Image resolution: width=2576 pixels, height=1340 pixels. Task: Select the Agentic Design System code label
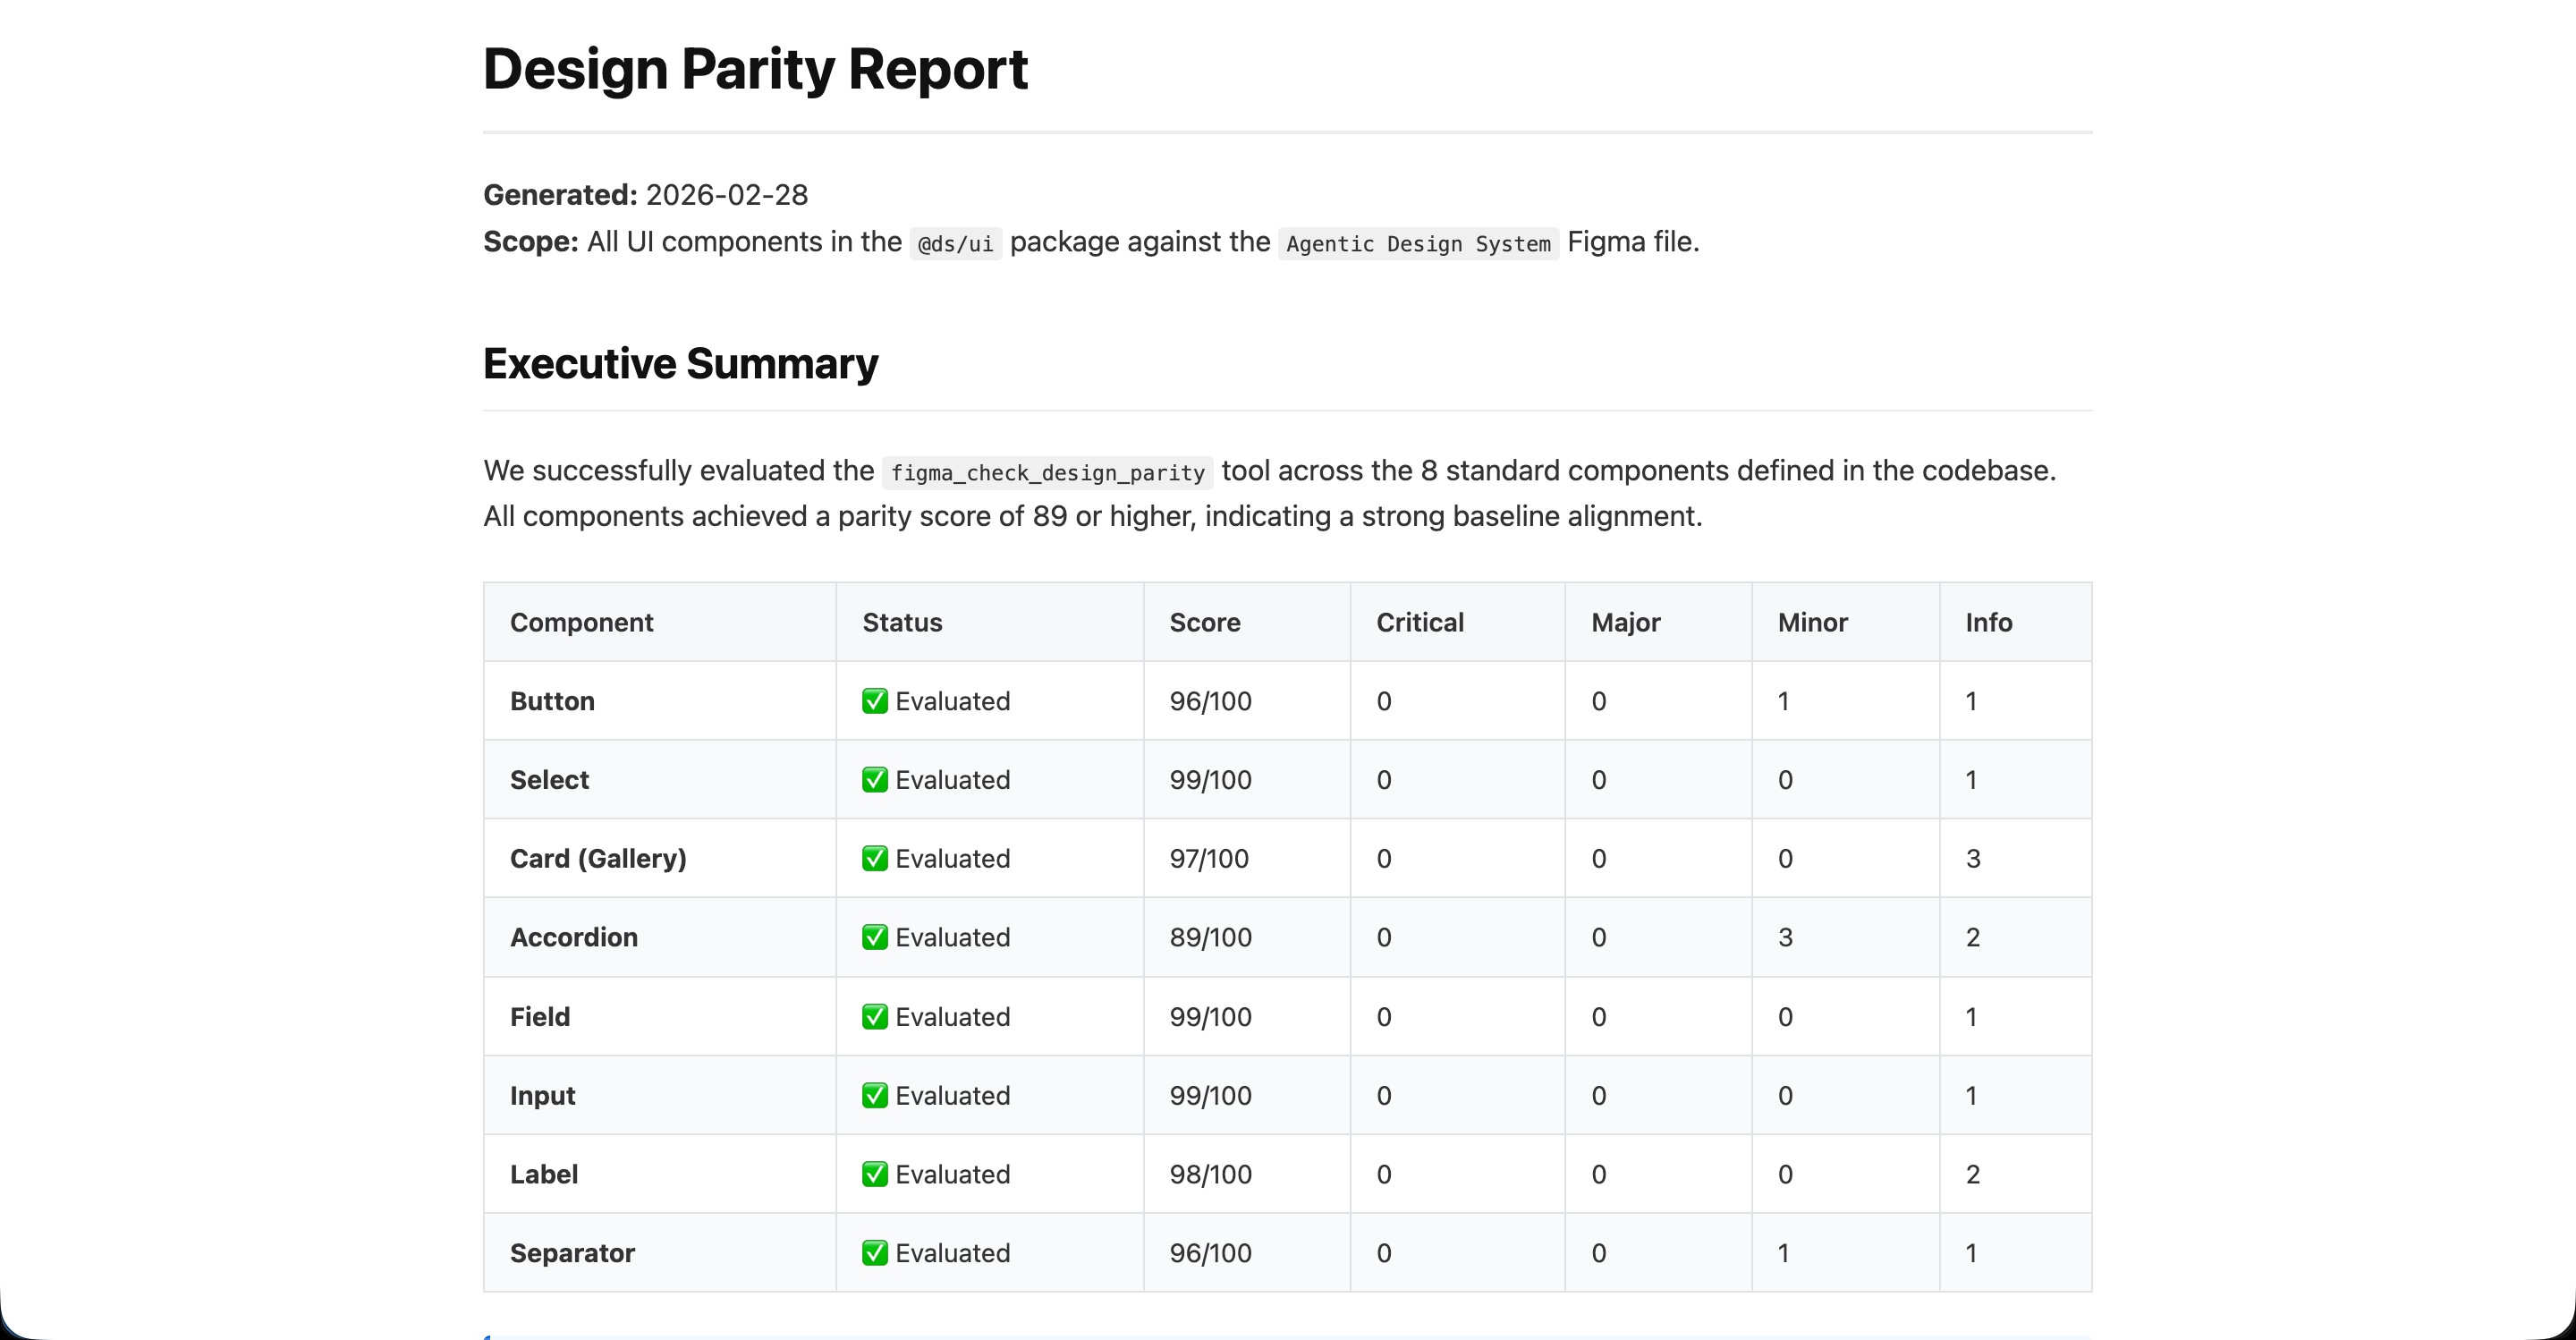pyautogui.click(x=1418, y=243)
